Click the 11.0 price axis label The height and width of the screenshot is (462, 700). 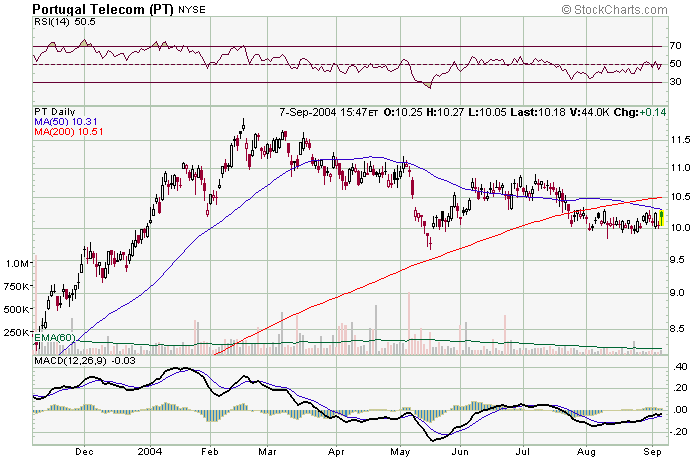coord(680,168)
